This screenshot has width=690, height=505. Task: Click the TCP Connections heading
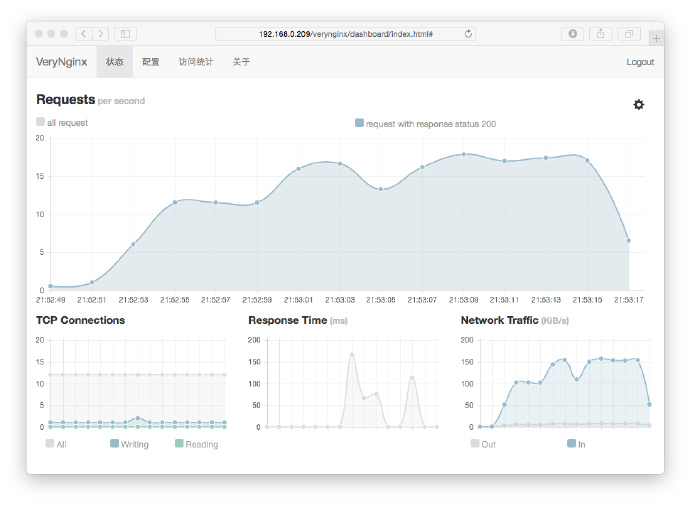[x=81, y=320]
